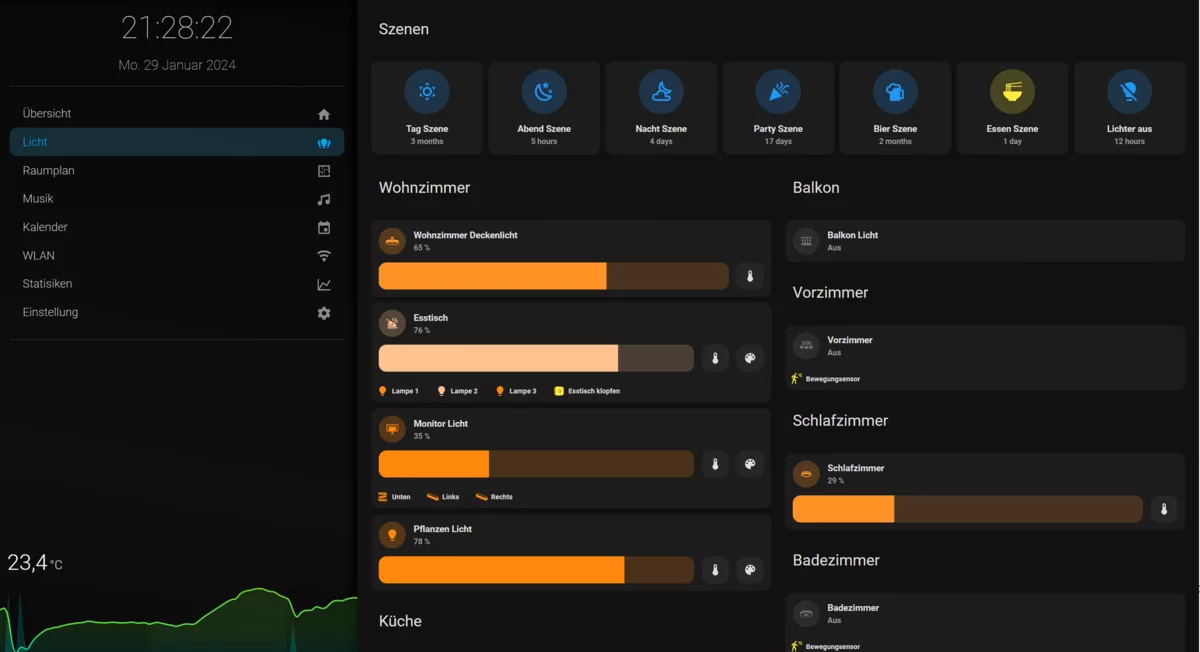Screen dimensions: 1200x652
Task: Trigger the Bier Szene beer icon
Action: [x=895, y=92]
